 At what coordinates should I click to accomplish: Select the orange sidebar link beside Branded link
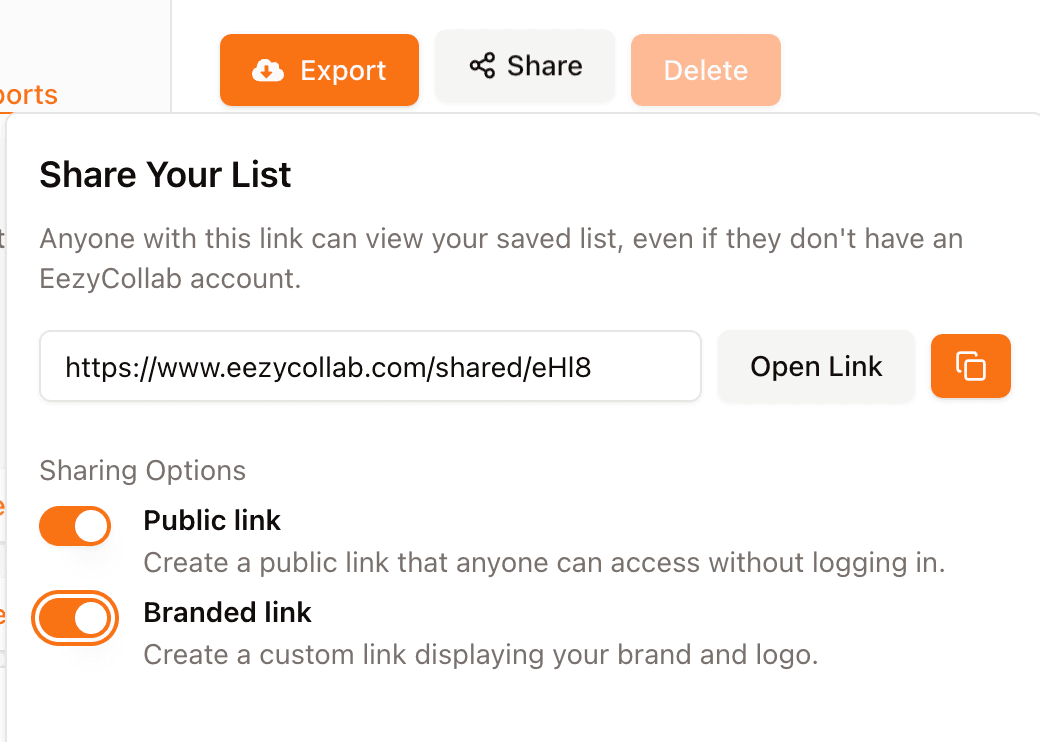tap(3, 614)
